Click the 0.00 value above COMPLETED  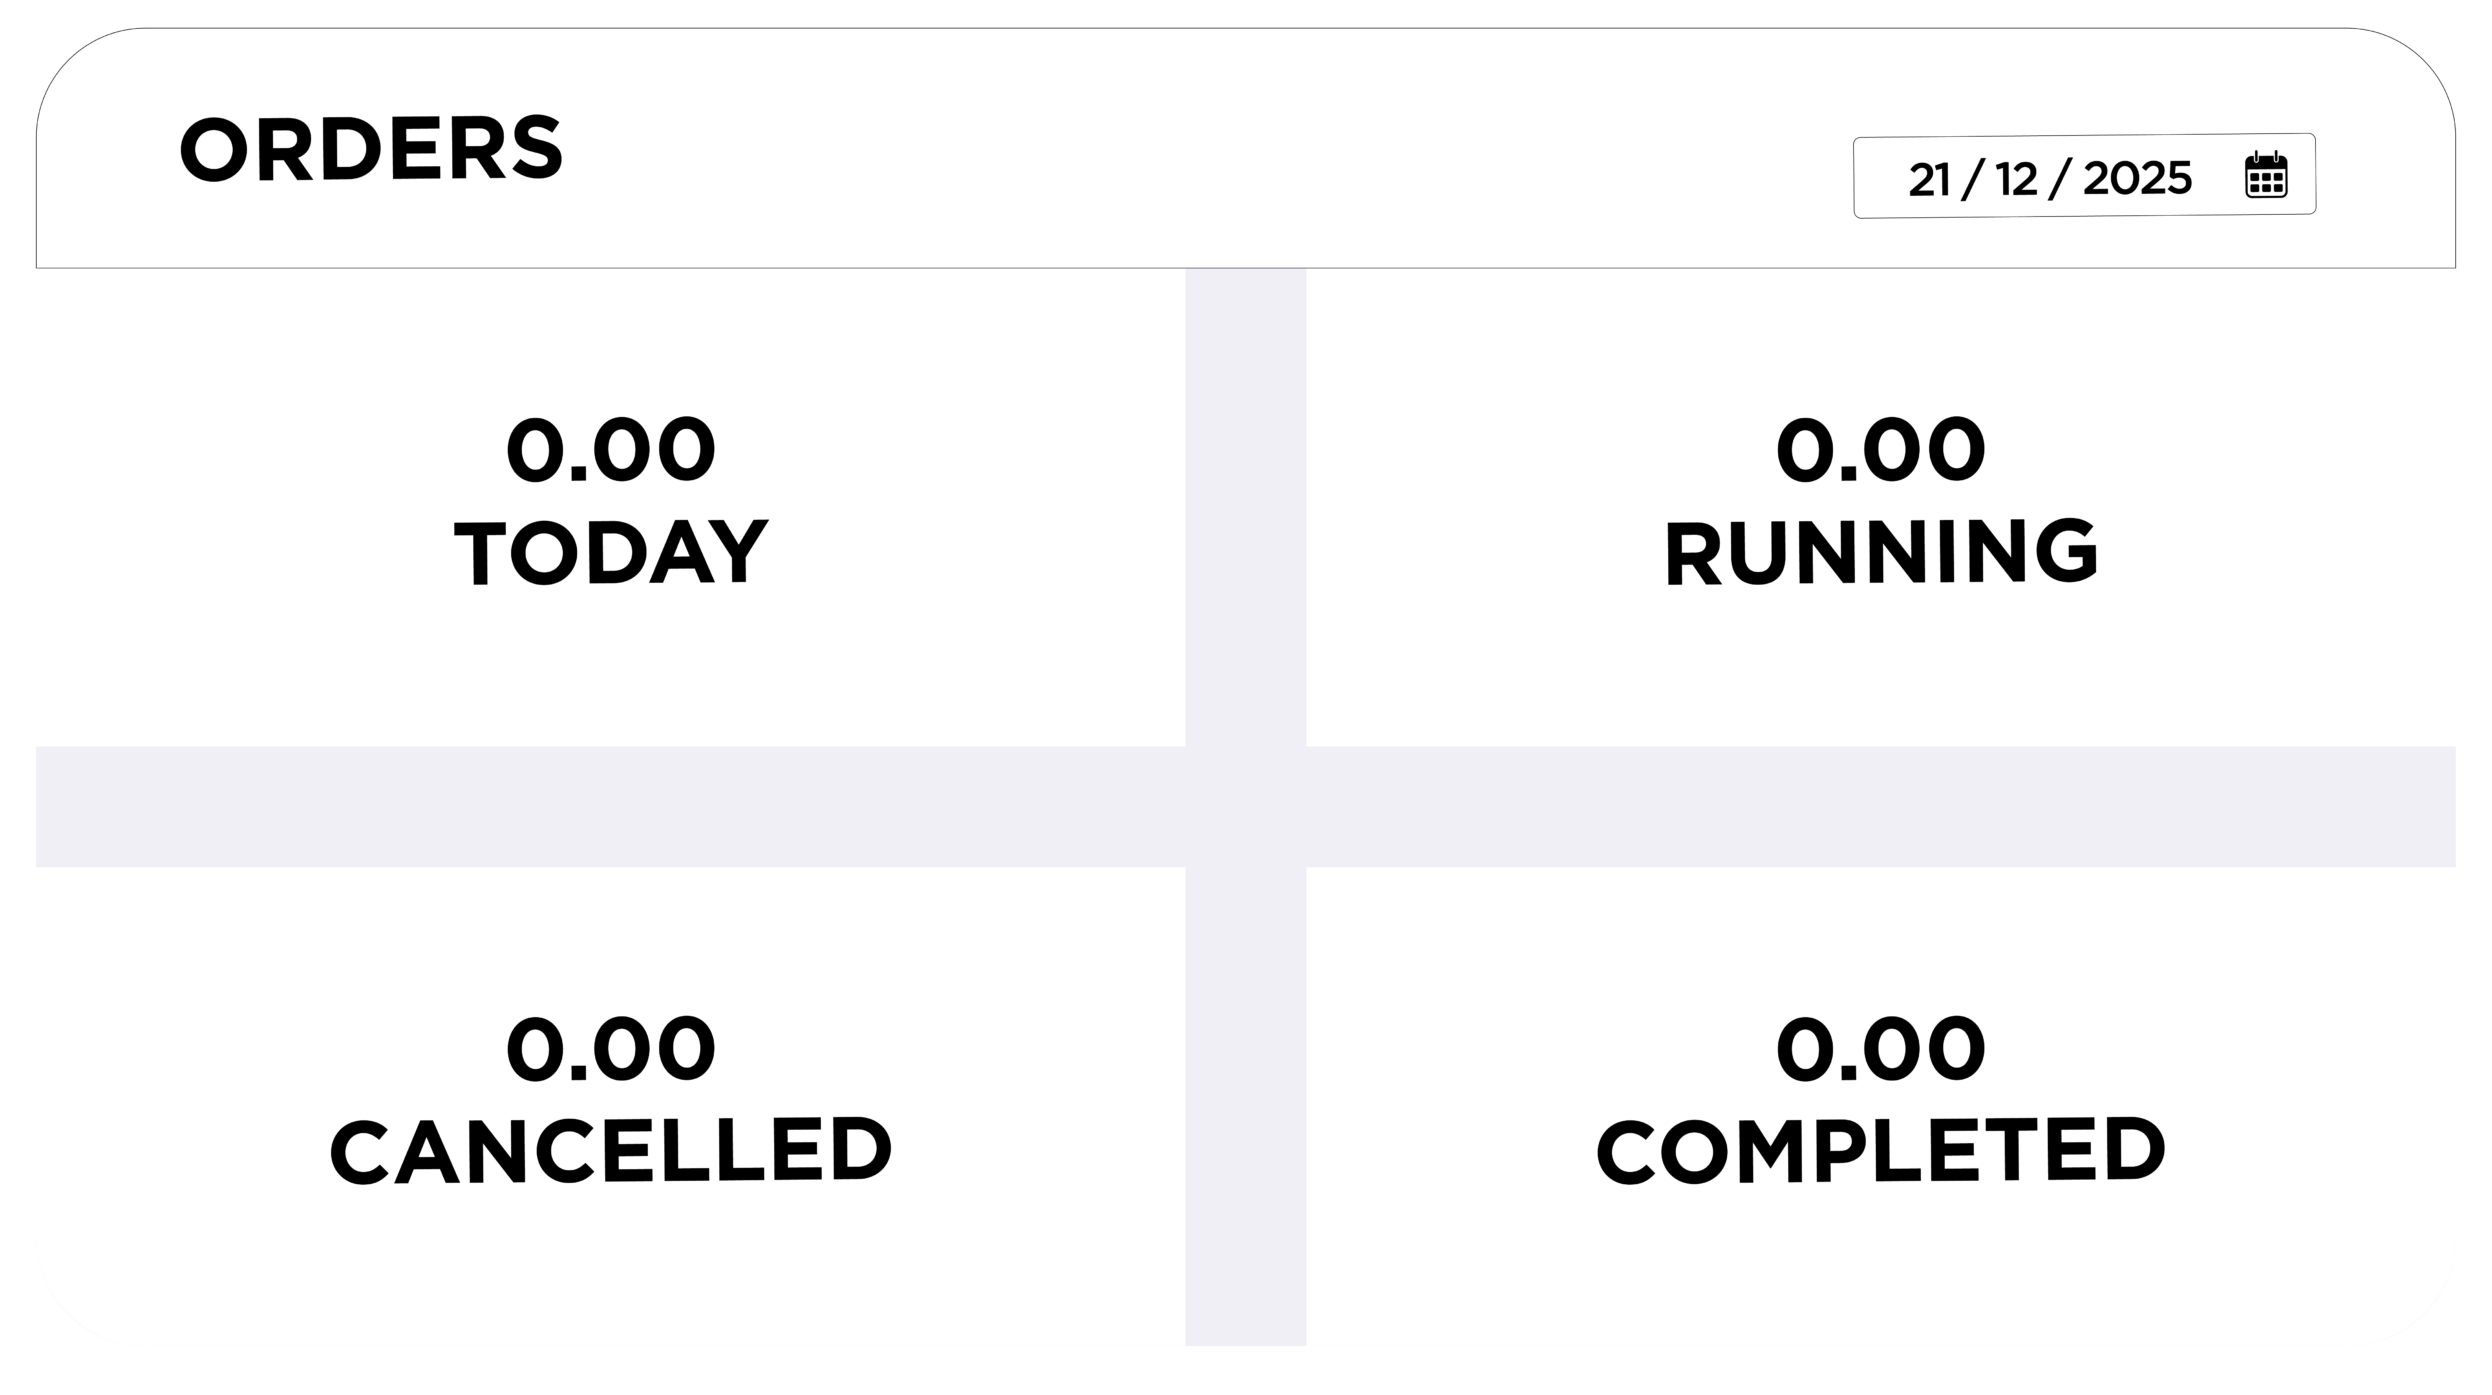1880,1048
